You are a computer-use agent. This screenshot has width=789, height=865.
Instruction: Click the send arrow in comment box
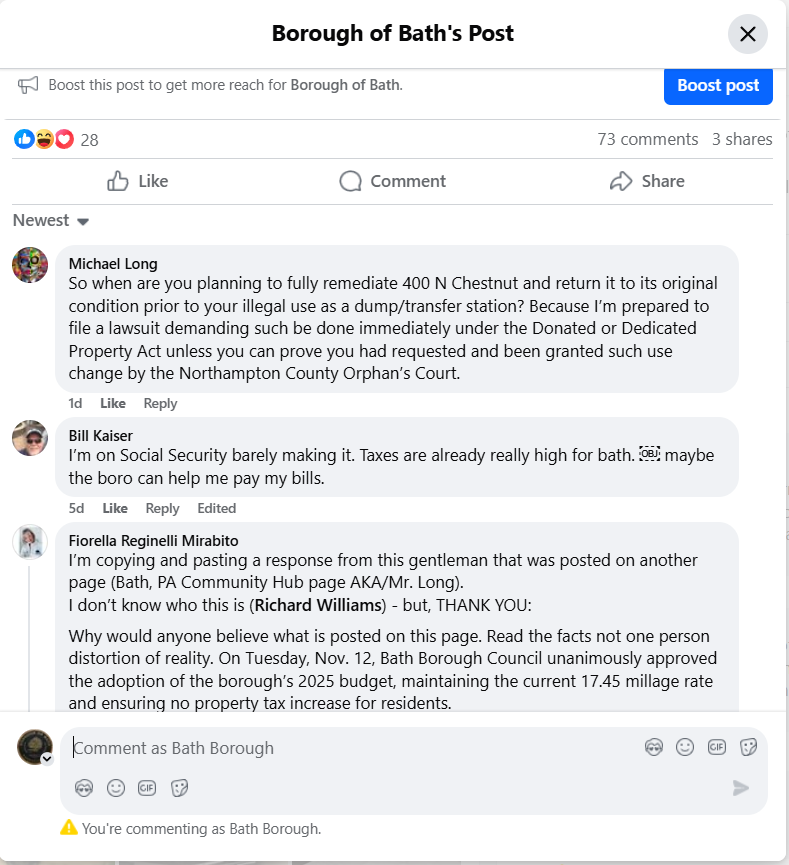coord(740,788)
